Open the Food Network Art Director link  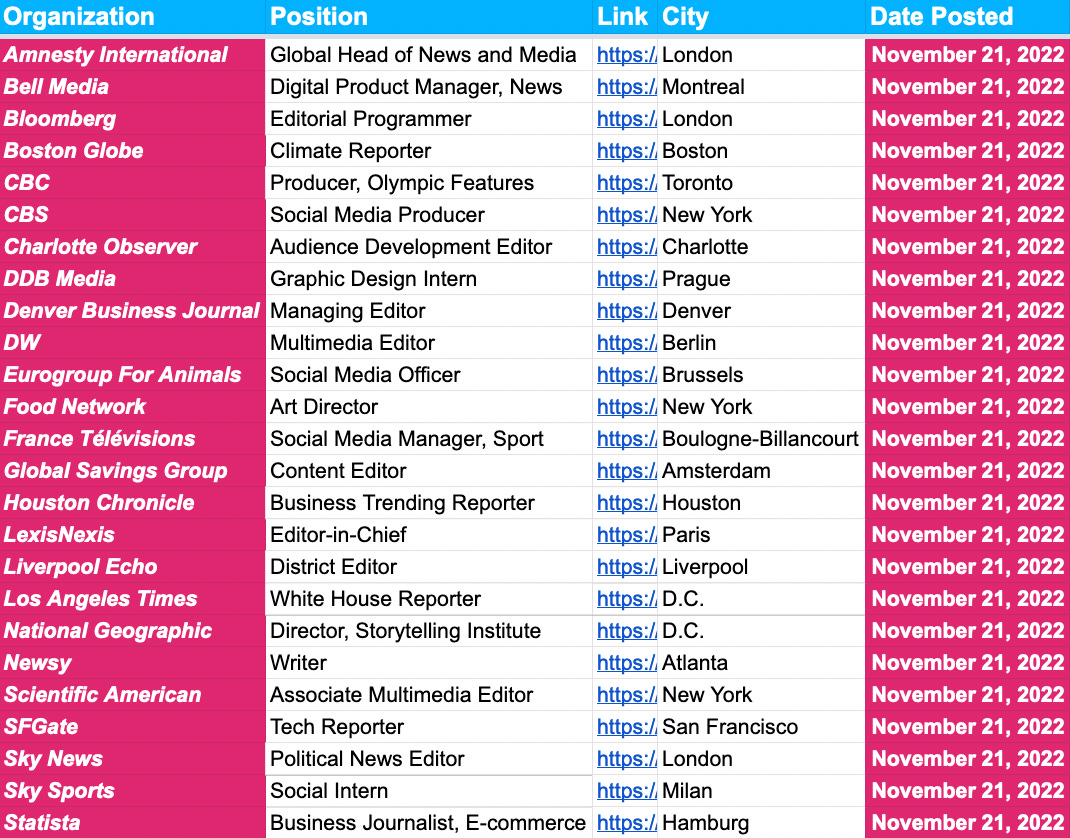pyautogui.click(x=626, y=407)
